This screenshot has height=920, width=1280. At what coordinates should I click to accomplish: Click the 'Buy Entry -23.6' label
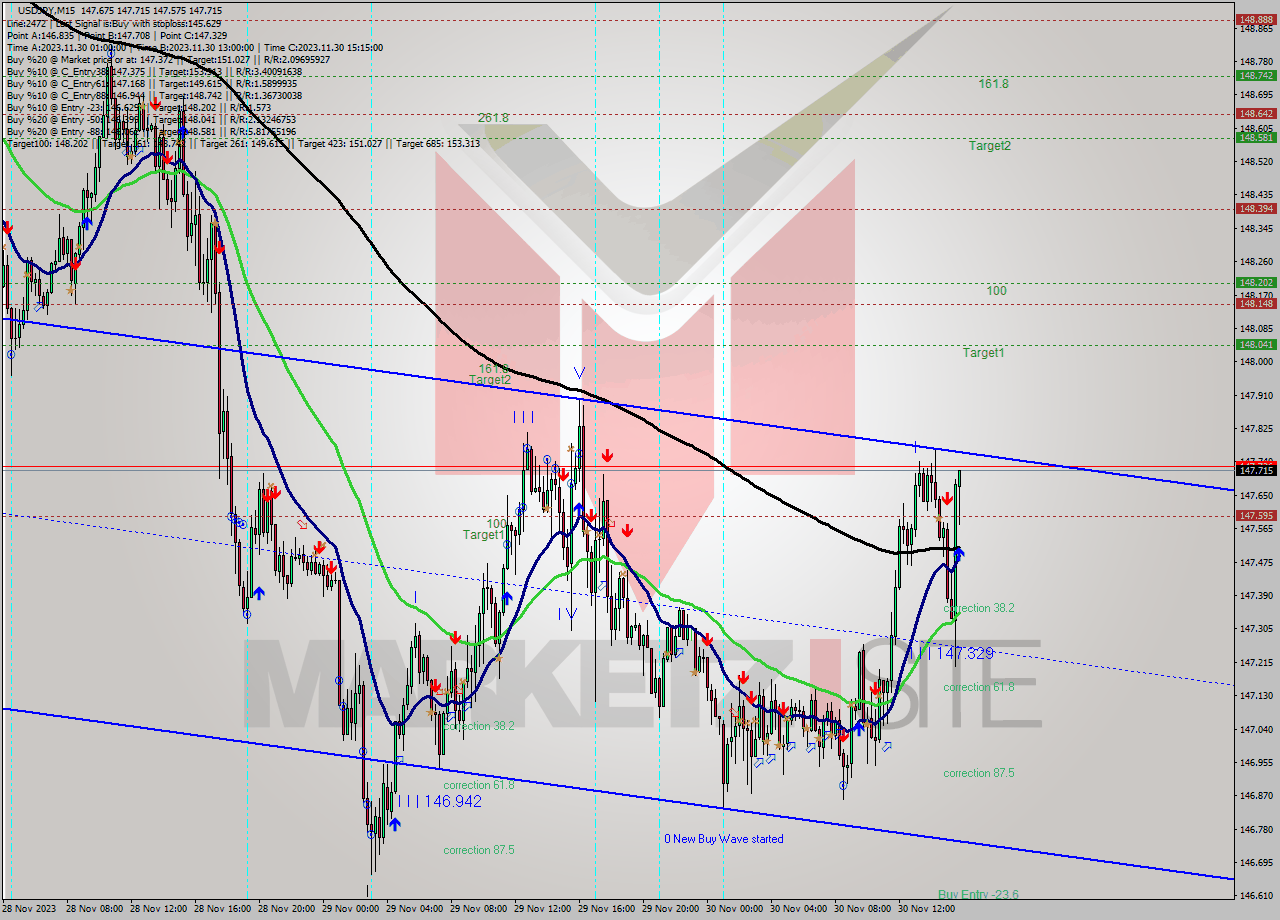tap(978, 894)
